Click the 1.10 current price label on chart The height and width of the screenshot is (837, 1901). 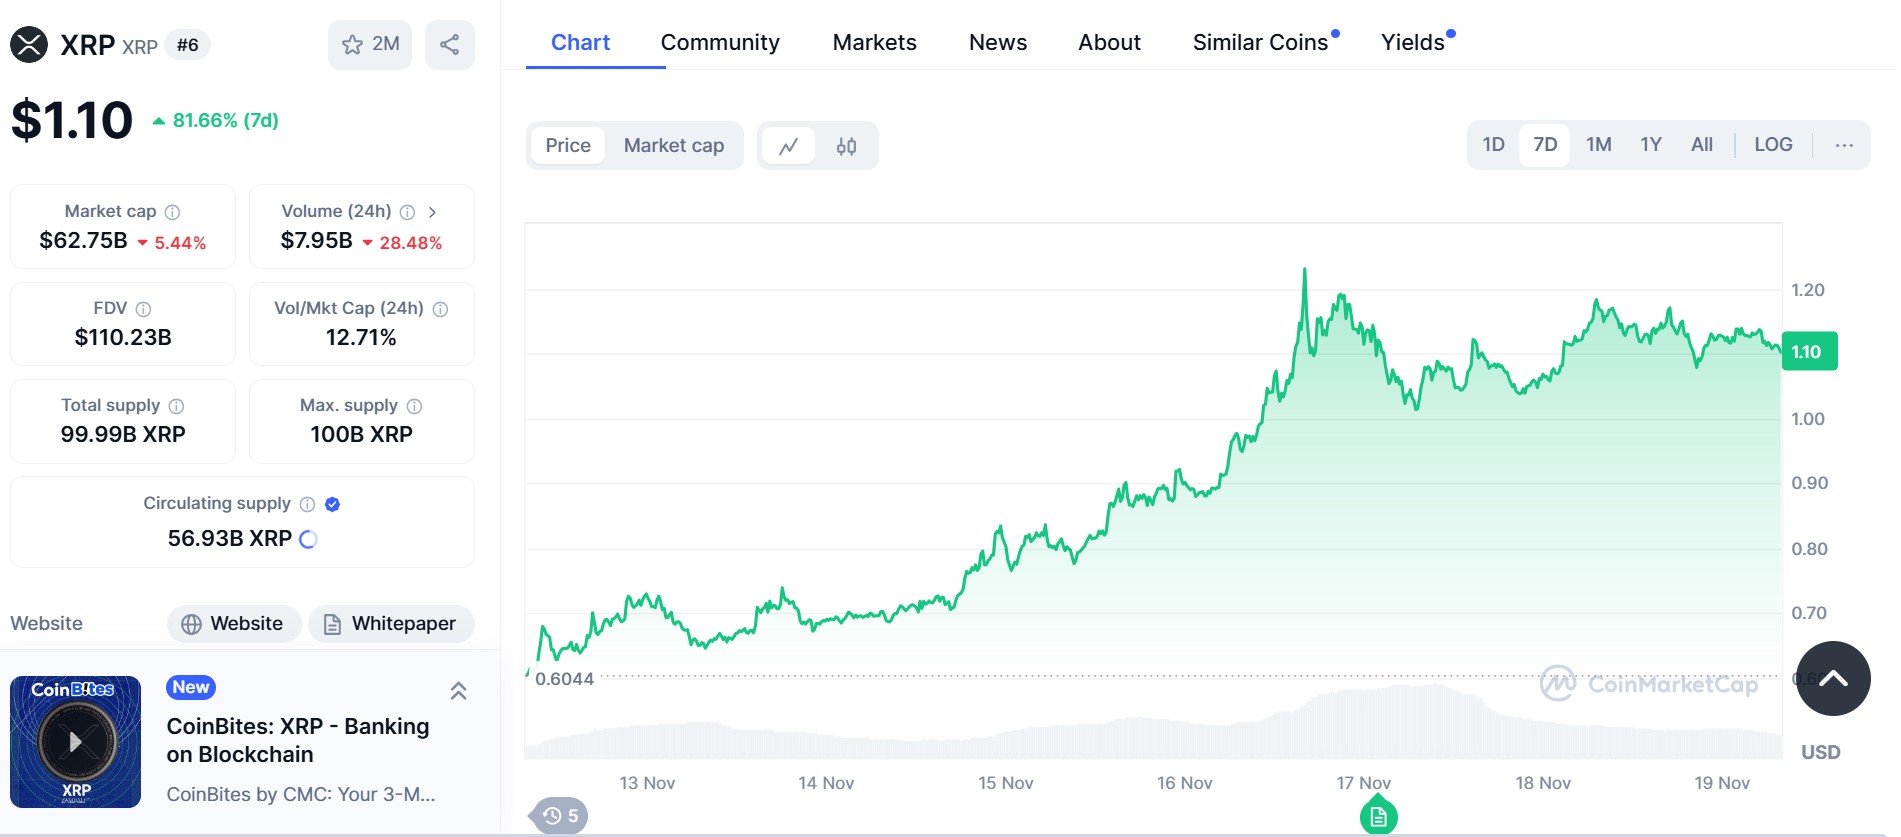[x=1809, y=352]
